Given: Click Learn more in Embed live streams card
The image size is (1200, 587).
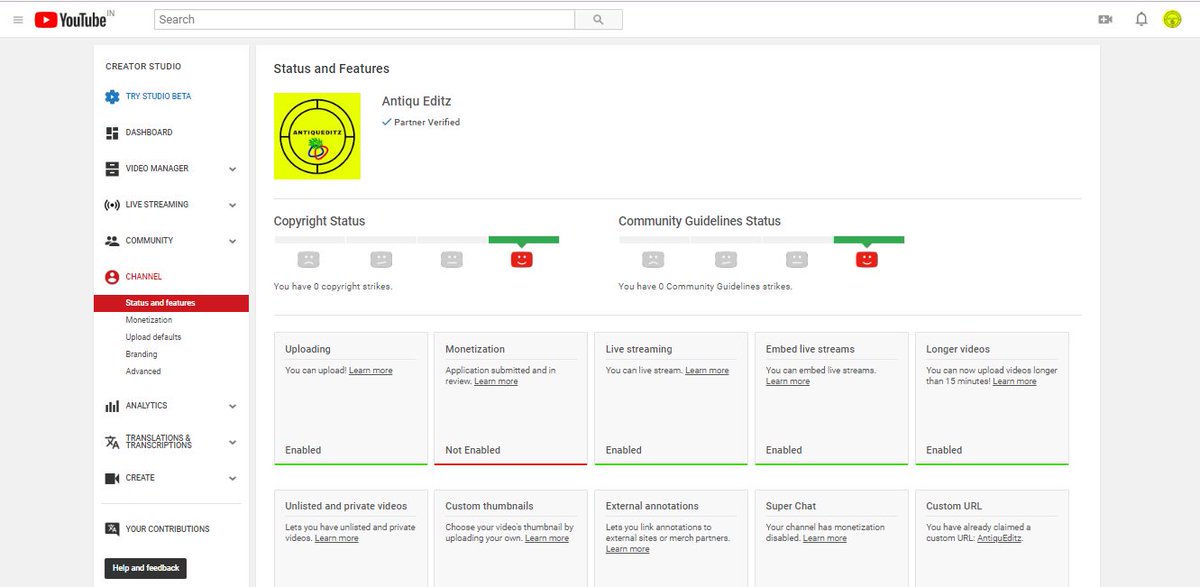Looking at the screenshot, I should [x=788, y=382].
